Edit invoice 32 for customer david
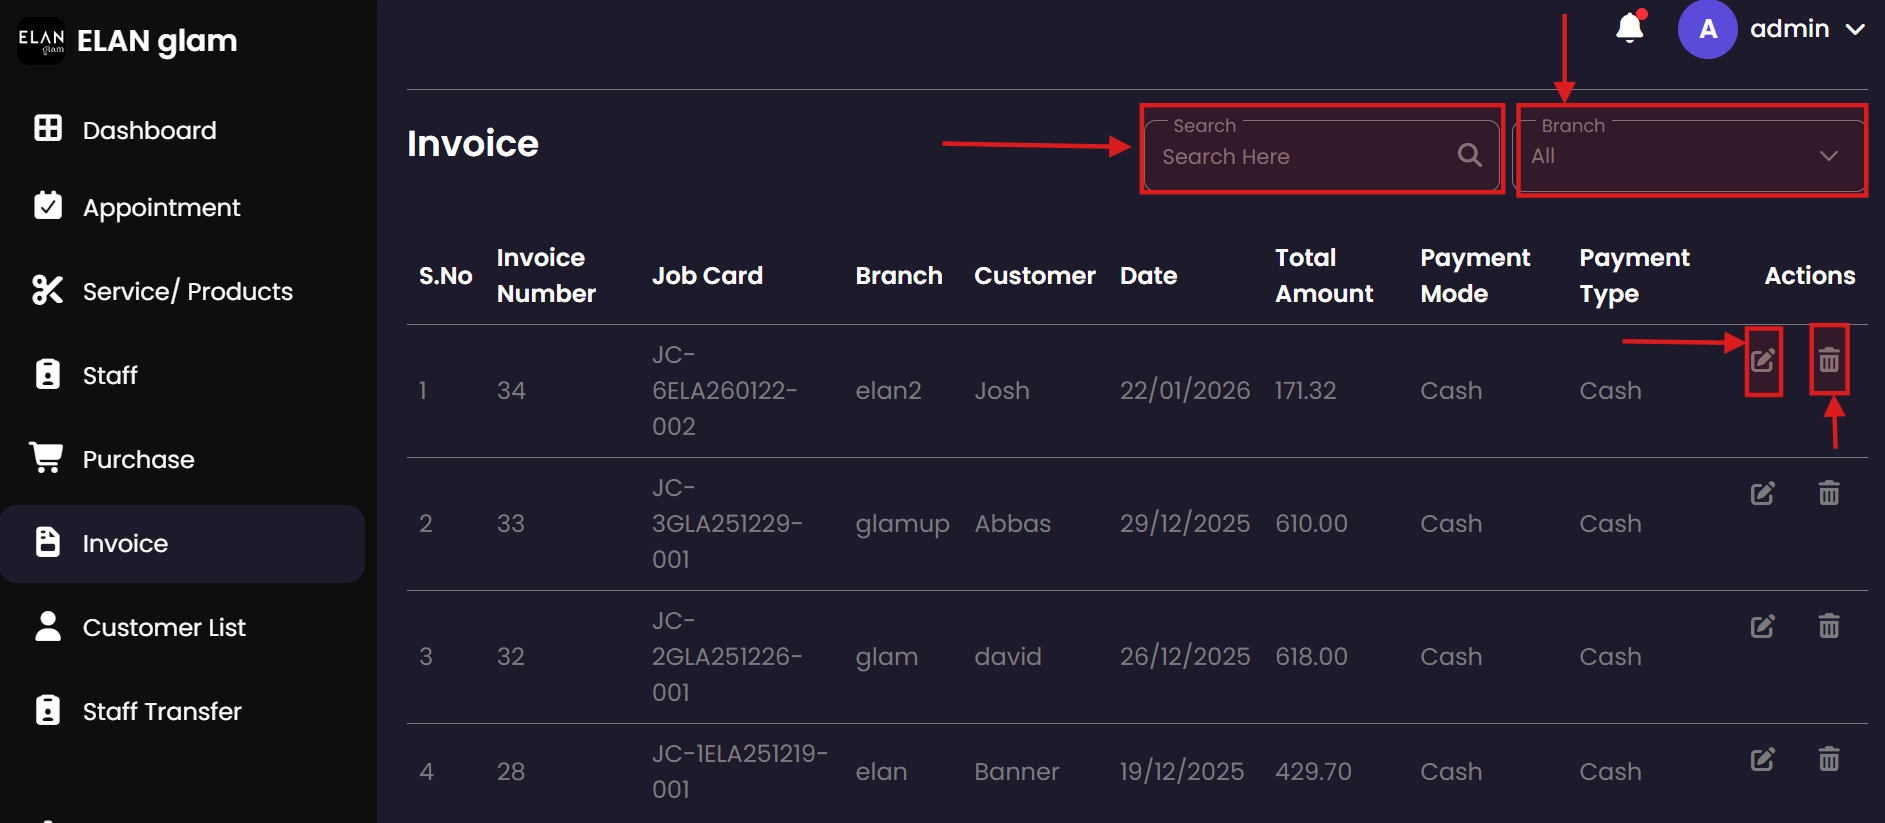 (1762, 626)
